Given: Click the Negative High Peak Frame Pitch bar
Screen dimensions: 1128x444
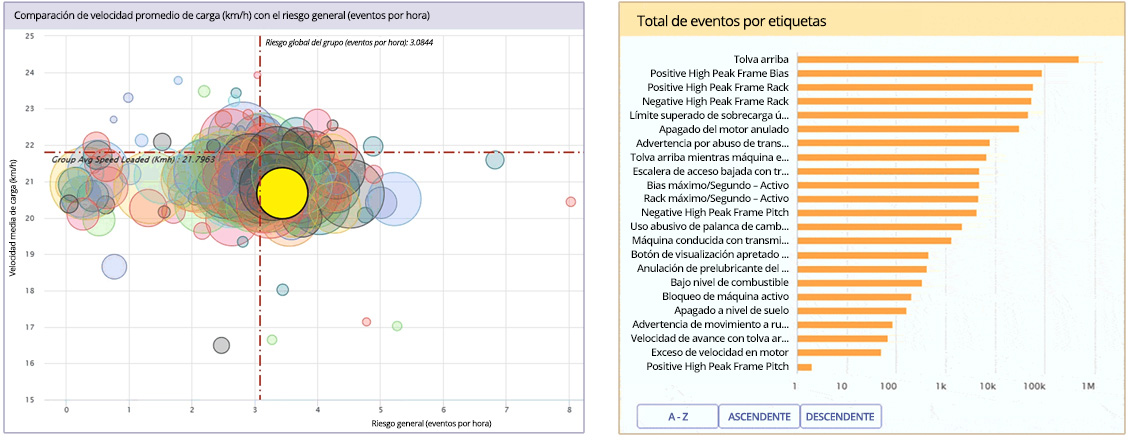Looking at the screenshot, I should 887,212.
